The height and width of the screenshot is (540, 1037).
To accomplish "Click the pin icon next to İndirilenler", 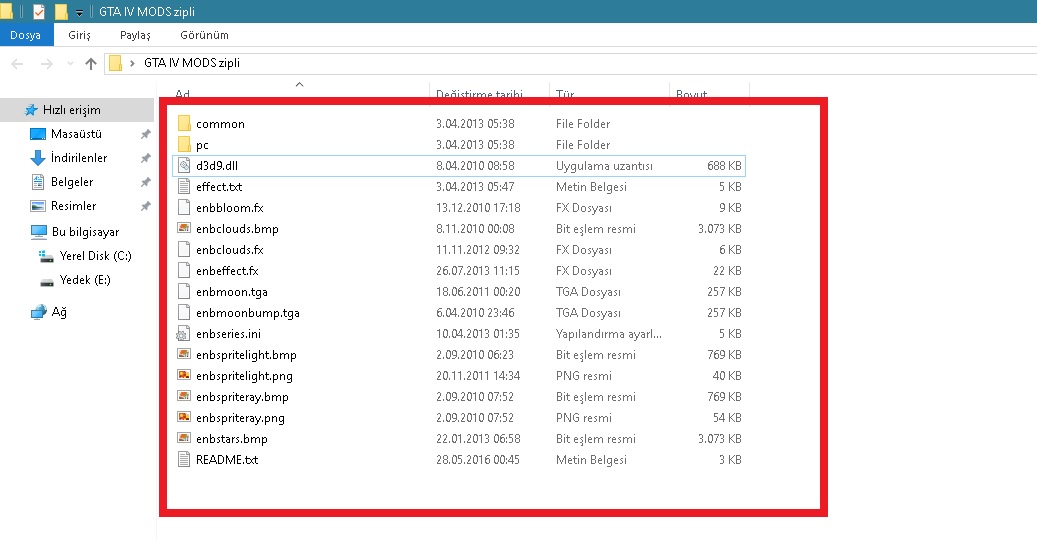I will 145,158.
